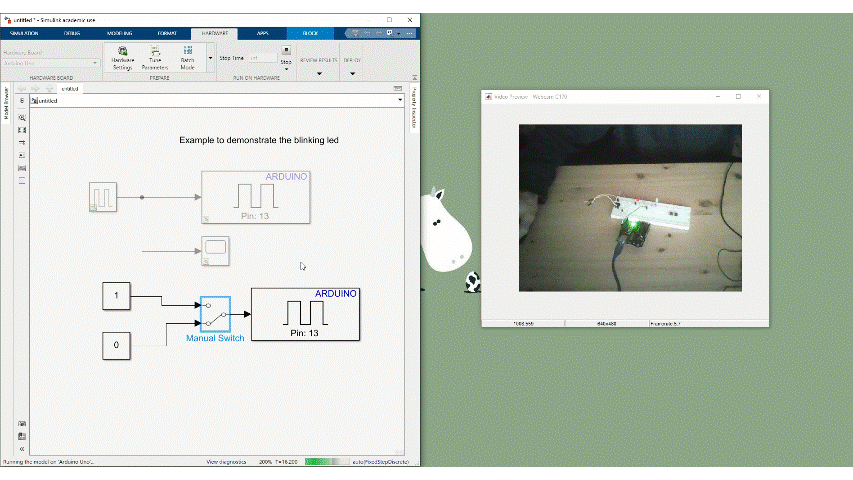Screen dimensions: 853x480
Task: Collapse the palette with double chevron
Action: (22, 449)
